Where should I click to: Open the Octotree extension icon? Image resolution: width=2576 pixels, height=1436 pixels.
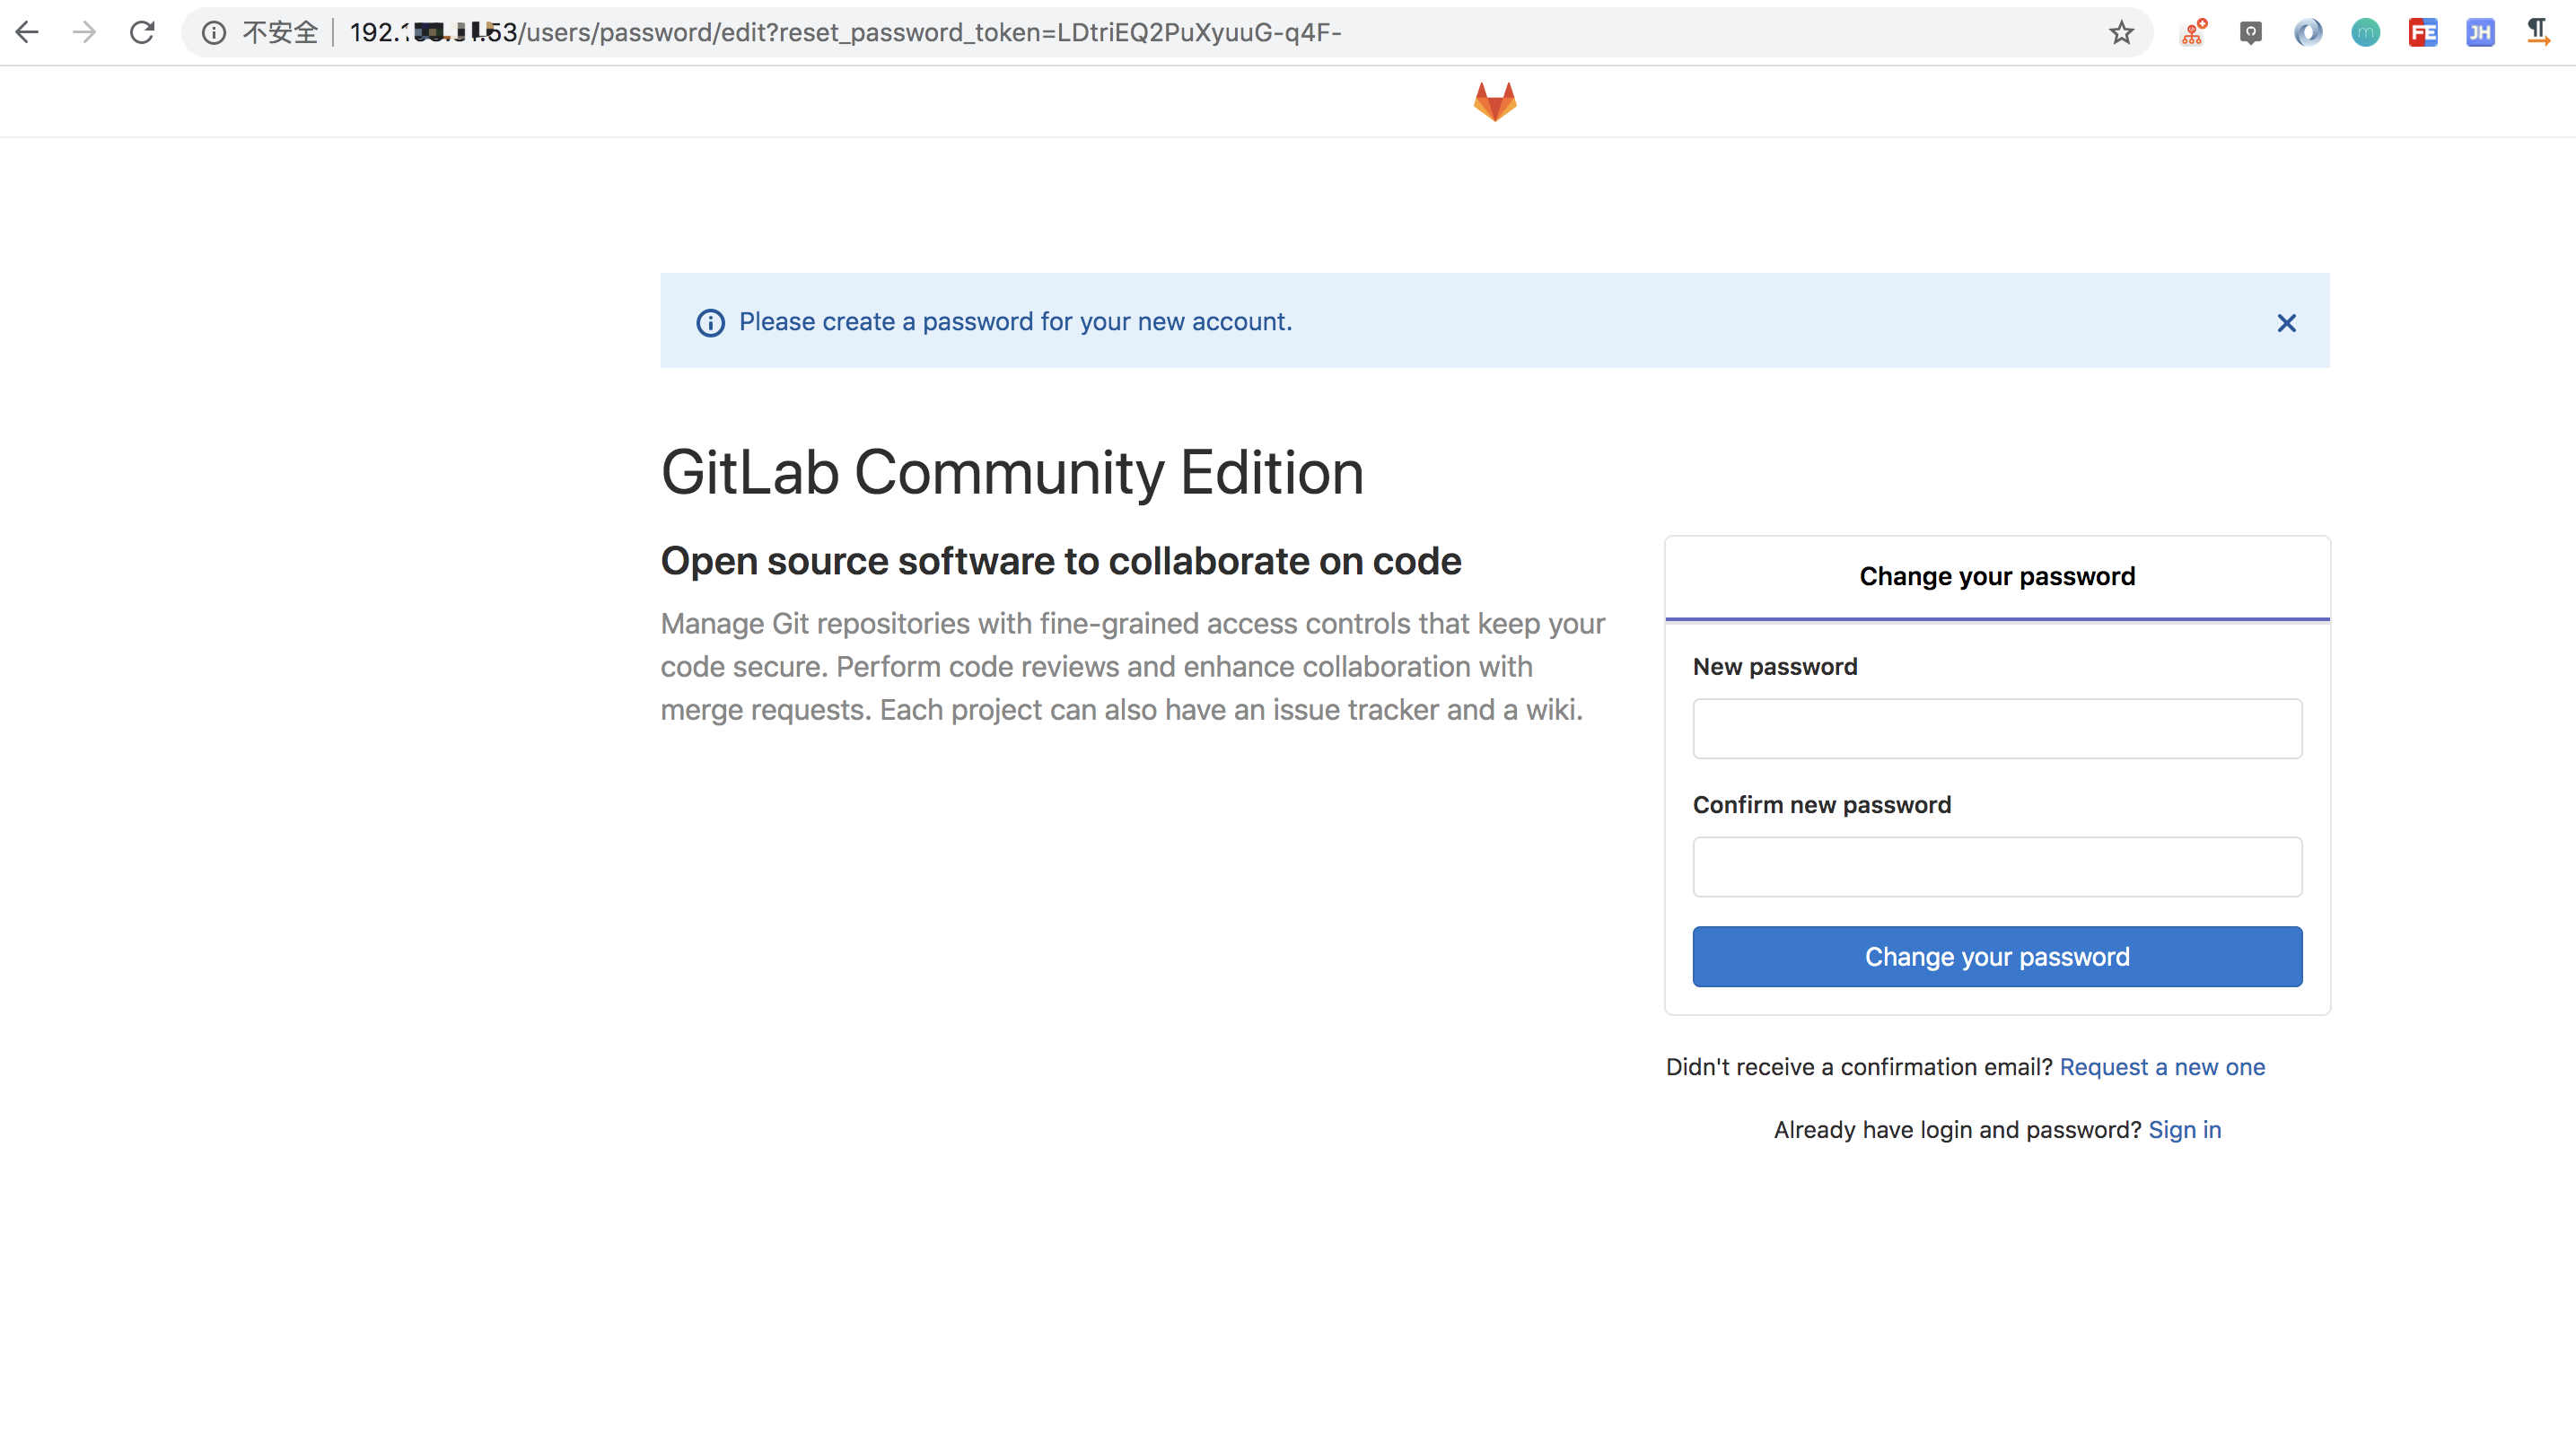point(2193,32)
